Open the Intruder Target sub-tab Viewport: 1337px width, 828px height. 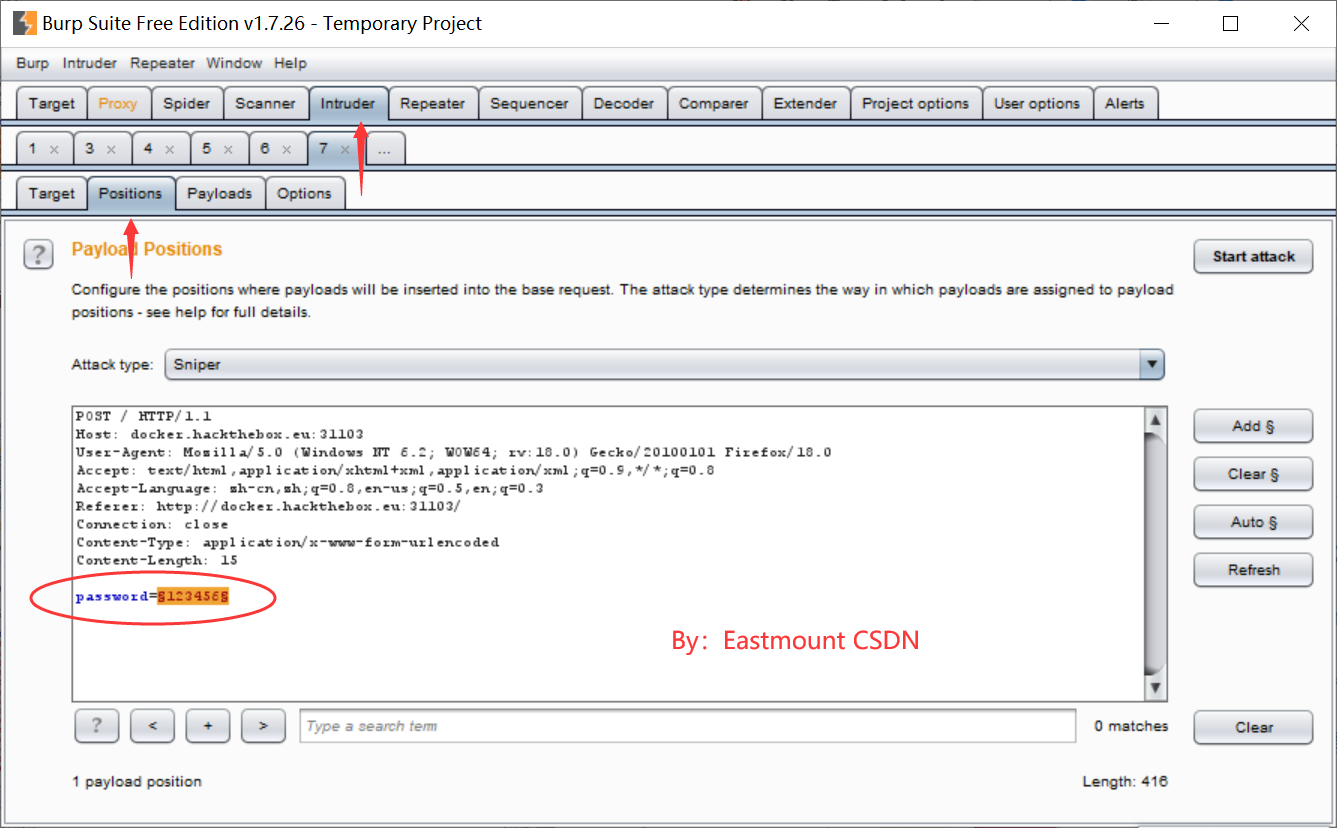51,194
